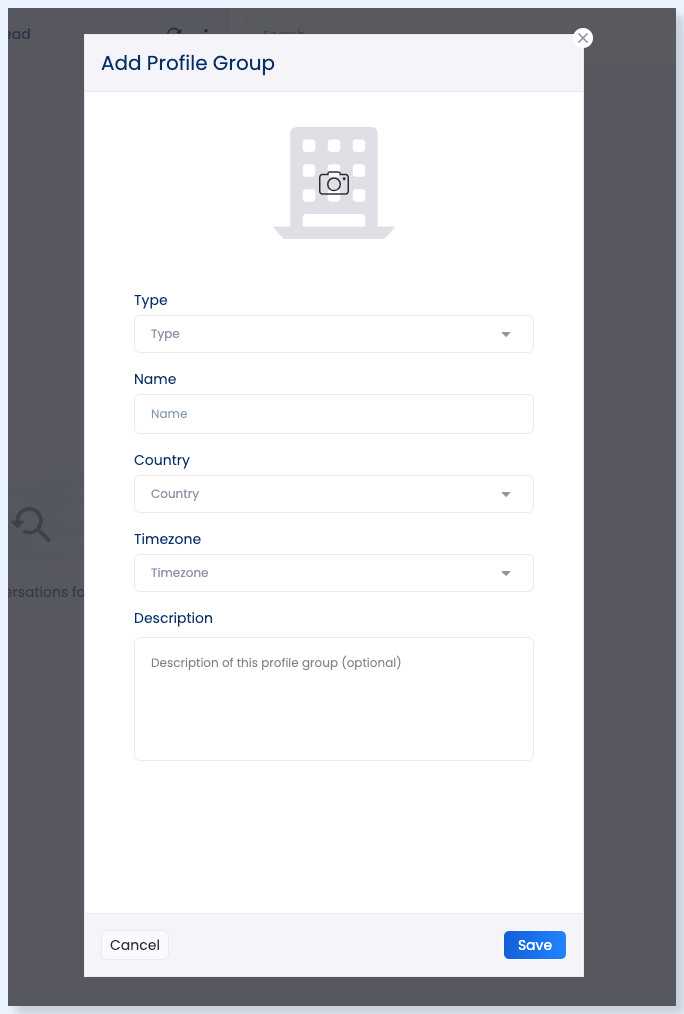
Task: Open the Timezone dropdown field
Action: [334, 573]
